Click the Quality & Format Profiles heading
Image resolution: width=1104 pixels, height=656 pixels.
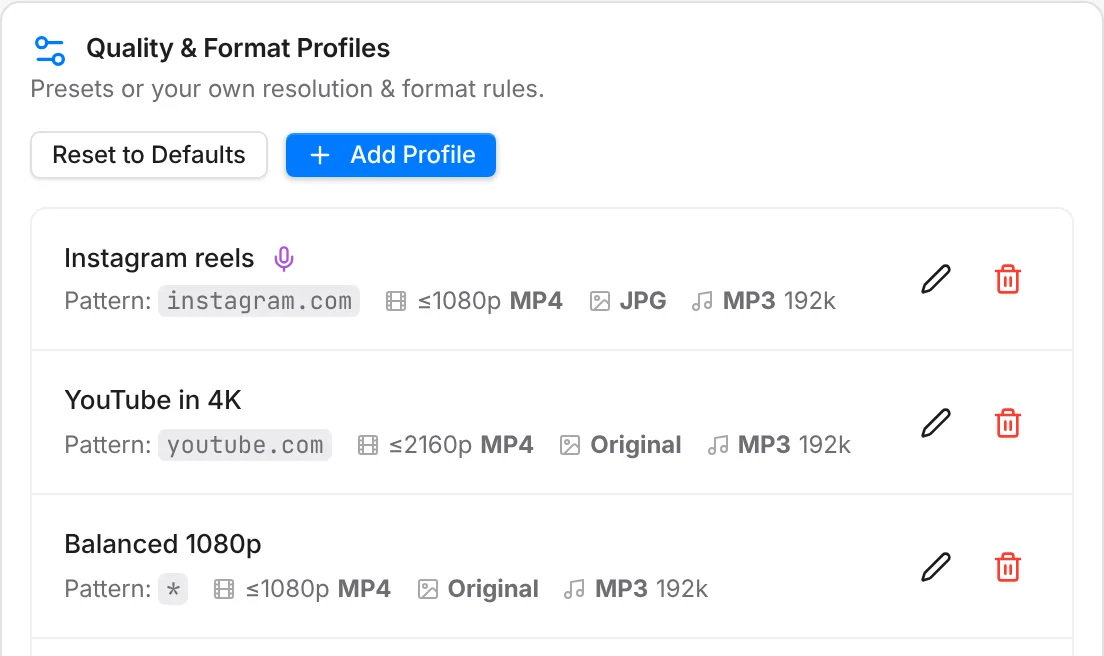pos(238,48)
